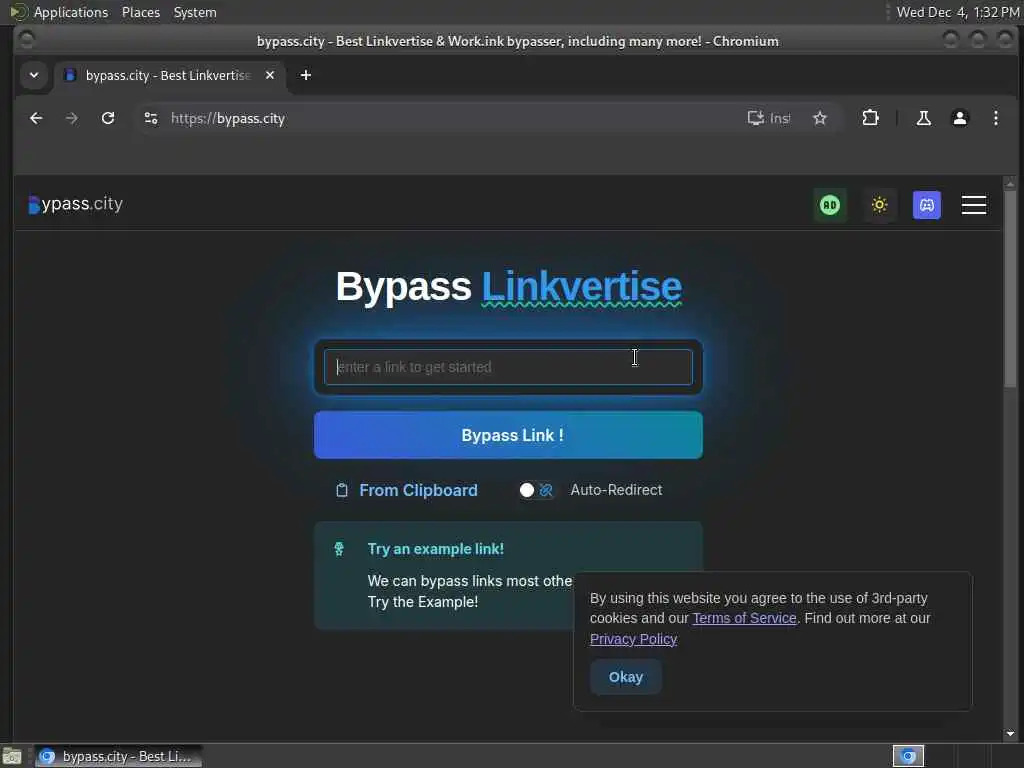Click the bypass.city logo
This screenshot has width=1024, height=768.
pyautogui.click(x=76, y=204)
